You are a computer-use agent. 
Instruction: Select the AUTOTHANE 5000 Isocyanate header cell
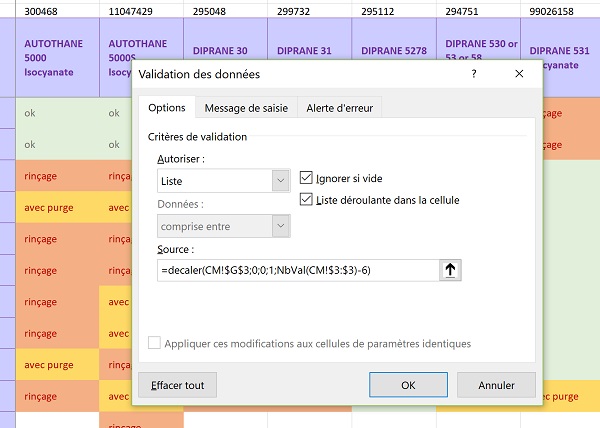click(57, 57)
